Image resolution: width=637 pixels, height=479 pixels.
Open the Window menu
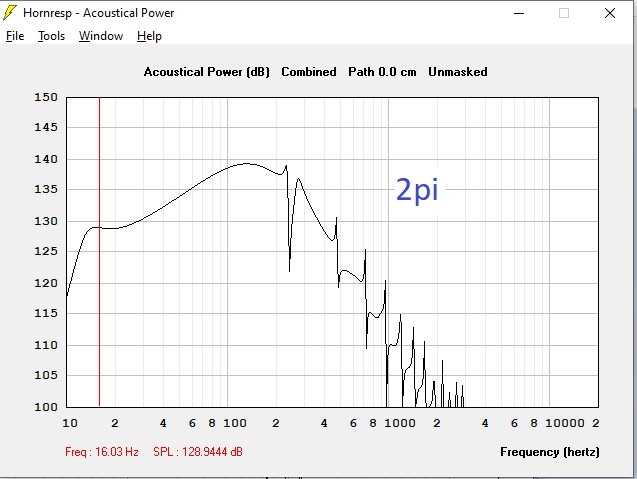[x=101, y=36]
